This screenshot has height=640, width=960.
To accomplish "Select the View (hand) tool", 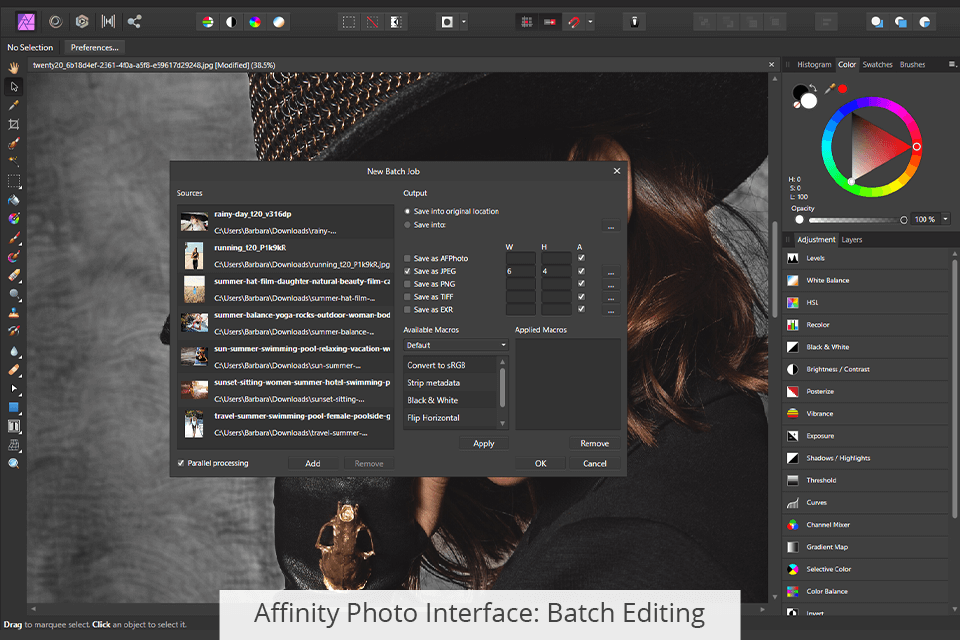I will 13,67.
